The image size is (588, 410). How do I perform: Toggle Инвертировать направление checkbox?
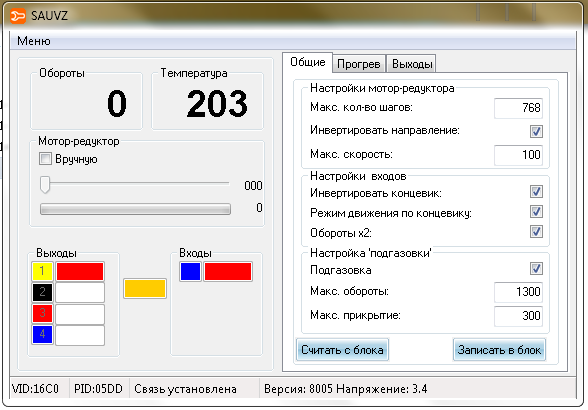point(536,131)
